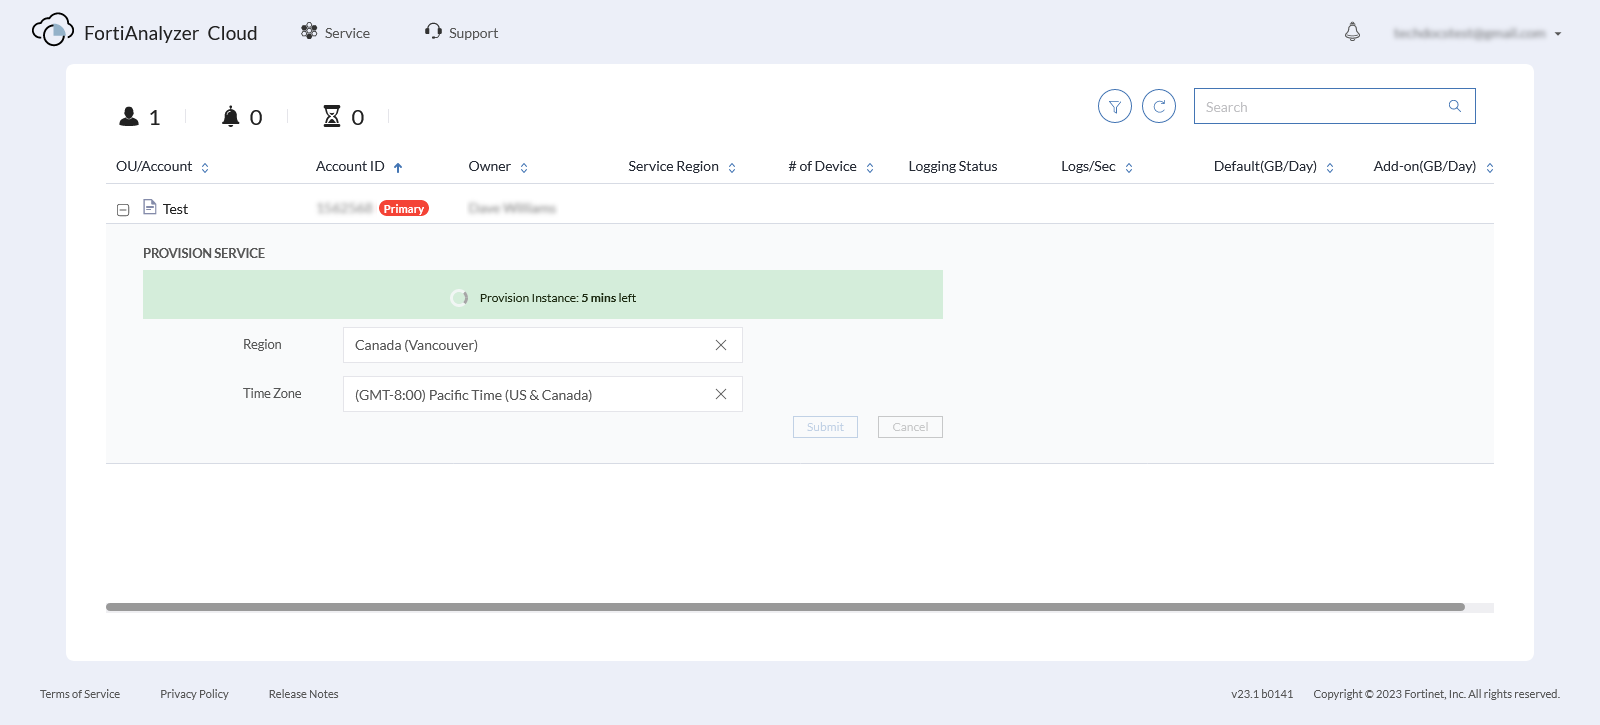The width and height of the screenshot is (1600, 725).
Task: Clear the Time Zone selection
Action: pos(721,394)
